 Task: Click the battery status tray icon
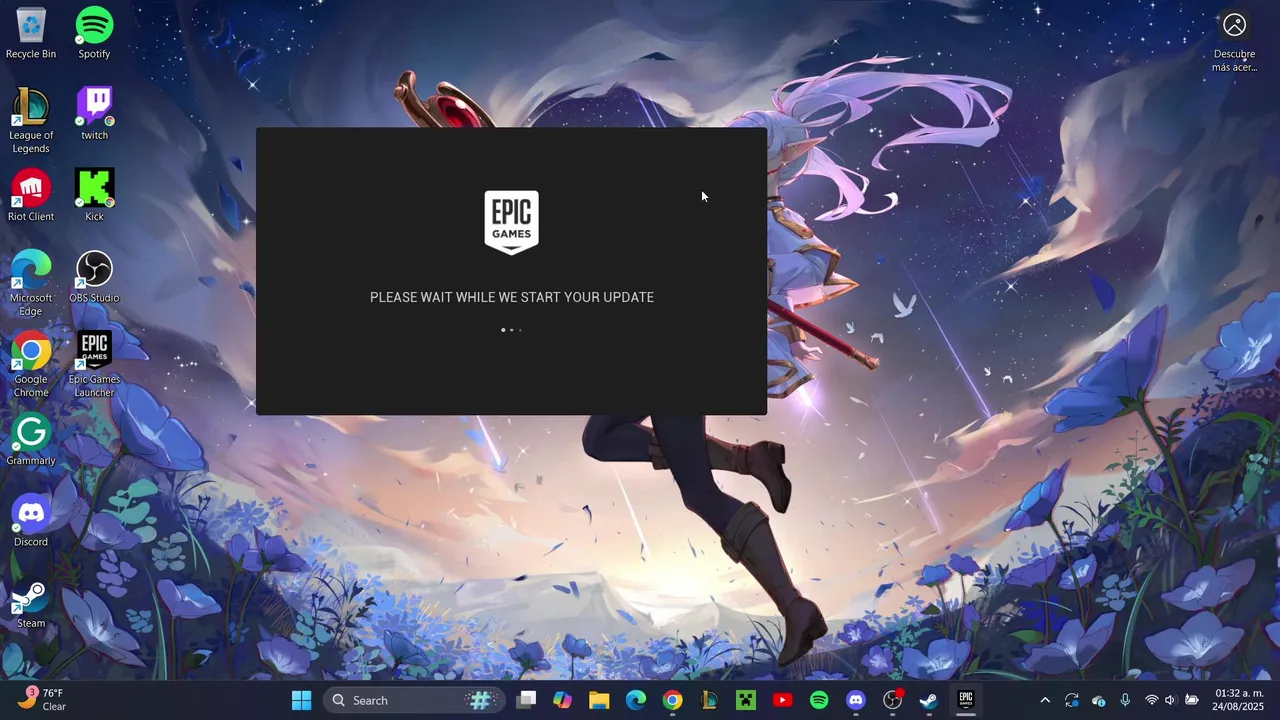pyautogui.click(x=1192, y=700)
